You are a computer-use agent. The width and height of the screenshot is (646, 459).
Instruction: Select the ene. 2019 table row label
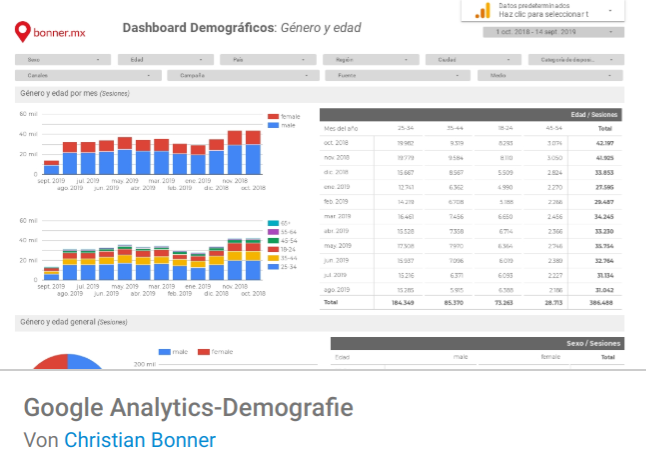[337, 187]
